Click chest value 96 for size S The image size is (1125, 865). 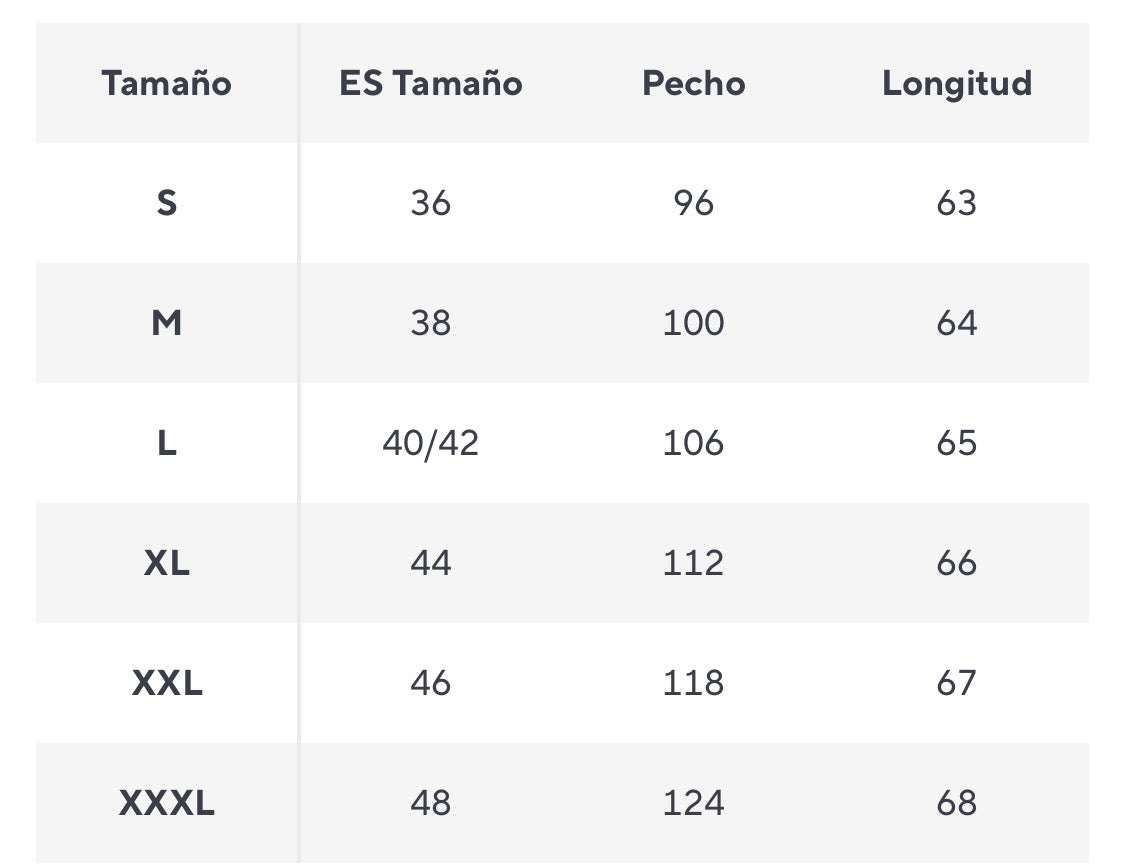pos(693,203)
